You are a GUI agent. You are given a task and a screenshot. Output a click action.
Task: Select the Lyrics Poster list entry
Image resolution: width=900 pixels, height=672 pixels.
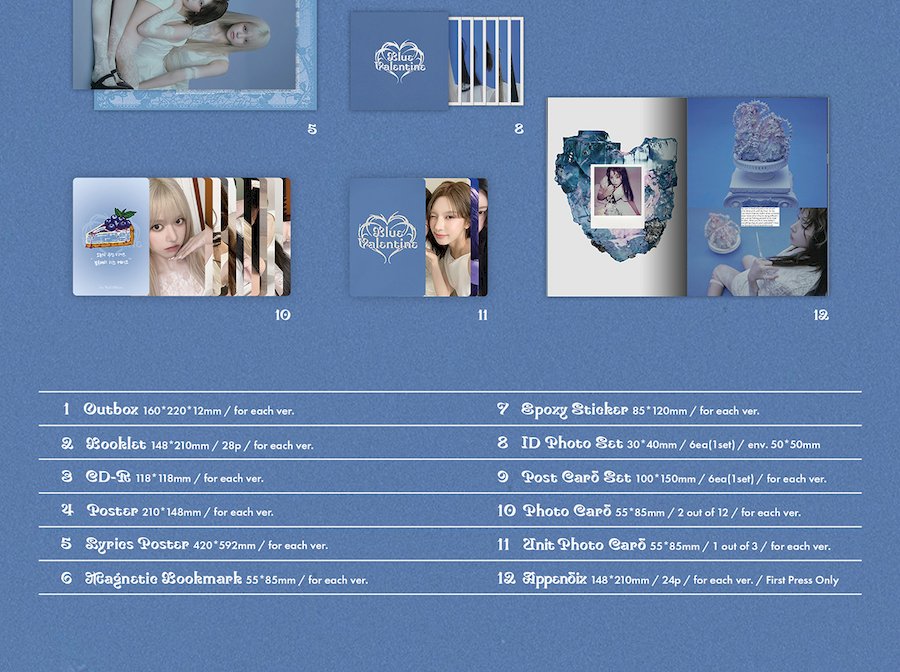coord(194,545)
